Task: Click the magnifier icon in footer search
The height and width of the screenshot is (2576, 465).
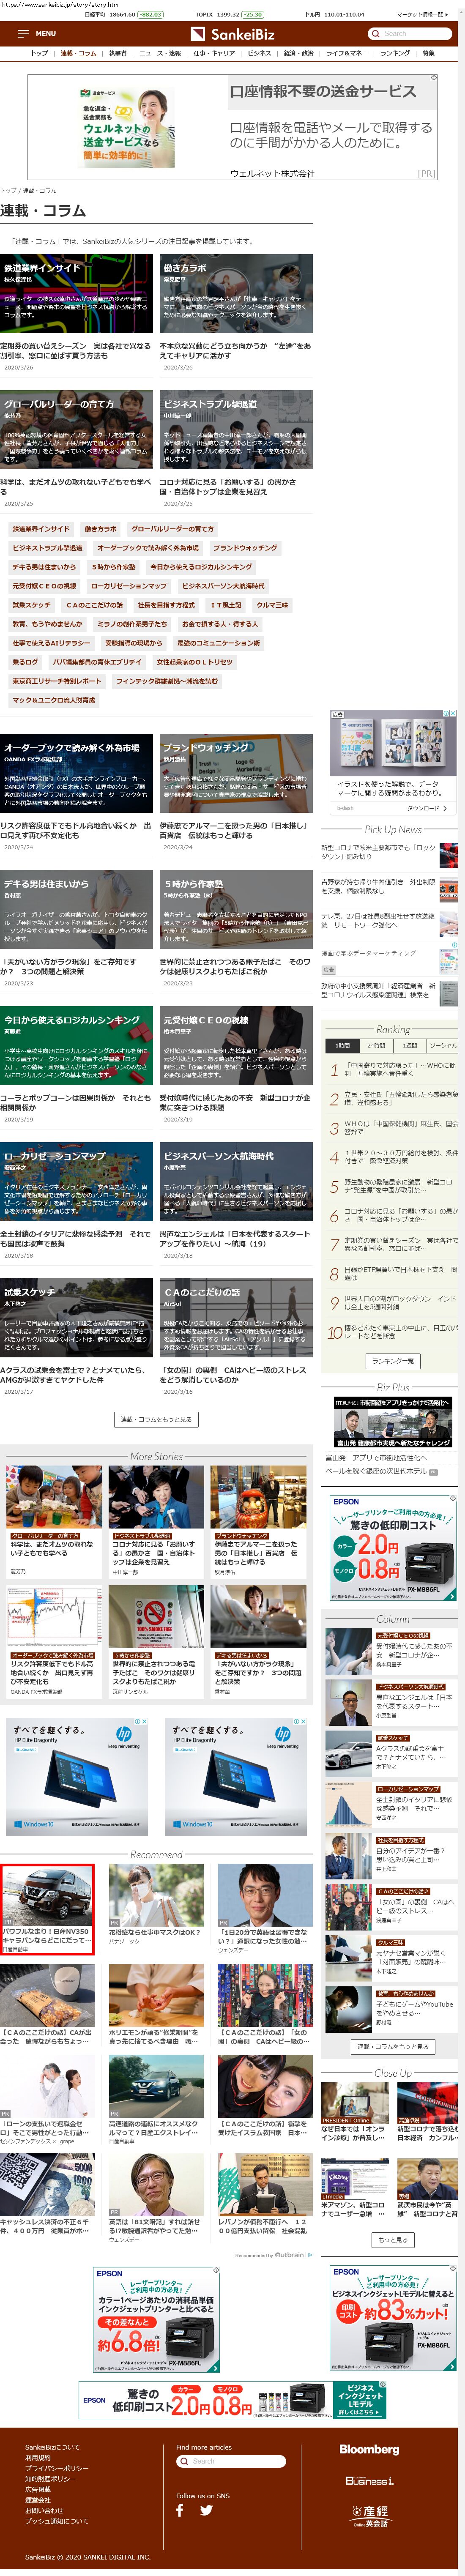Action: coord(183,2461)
